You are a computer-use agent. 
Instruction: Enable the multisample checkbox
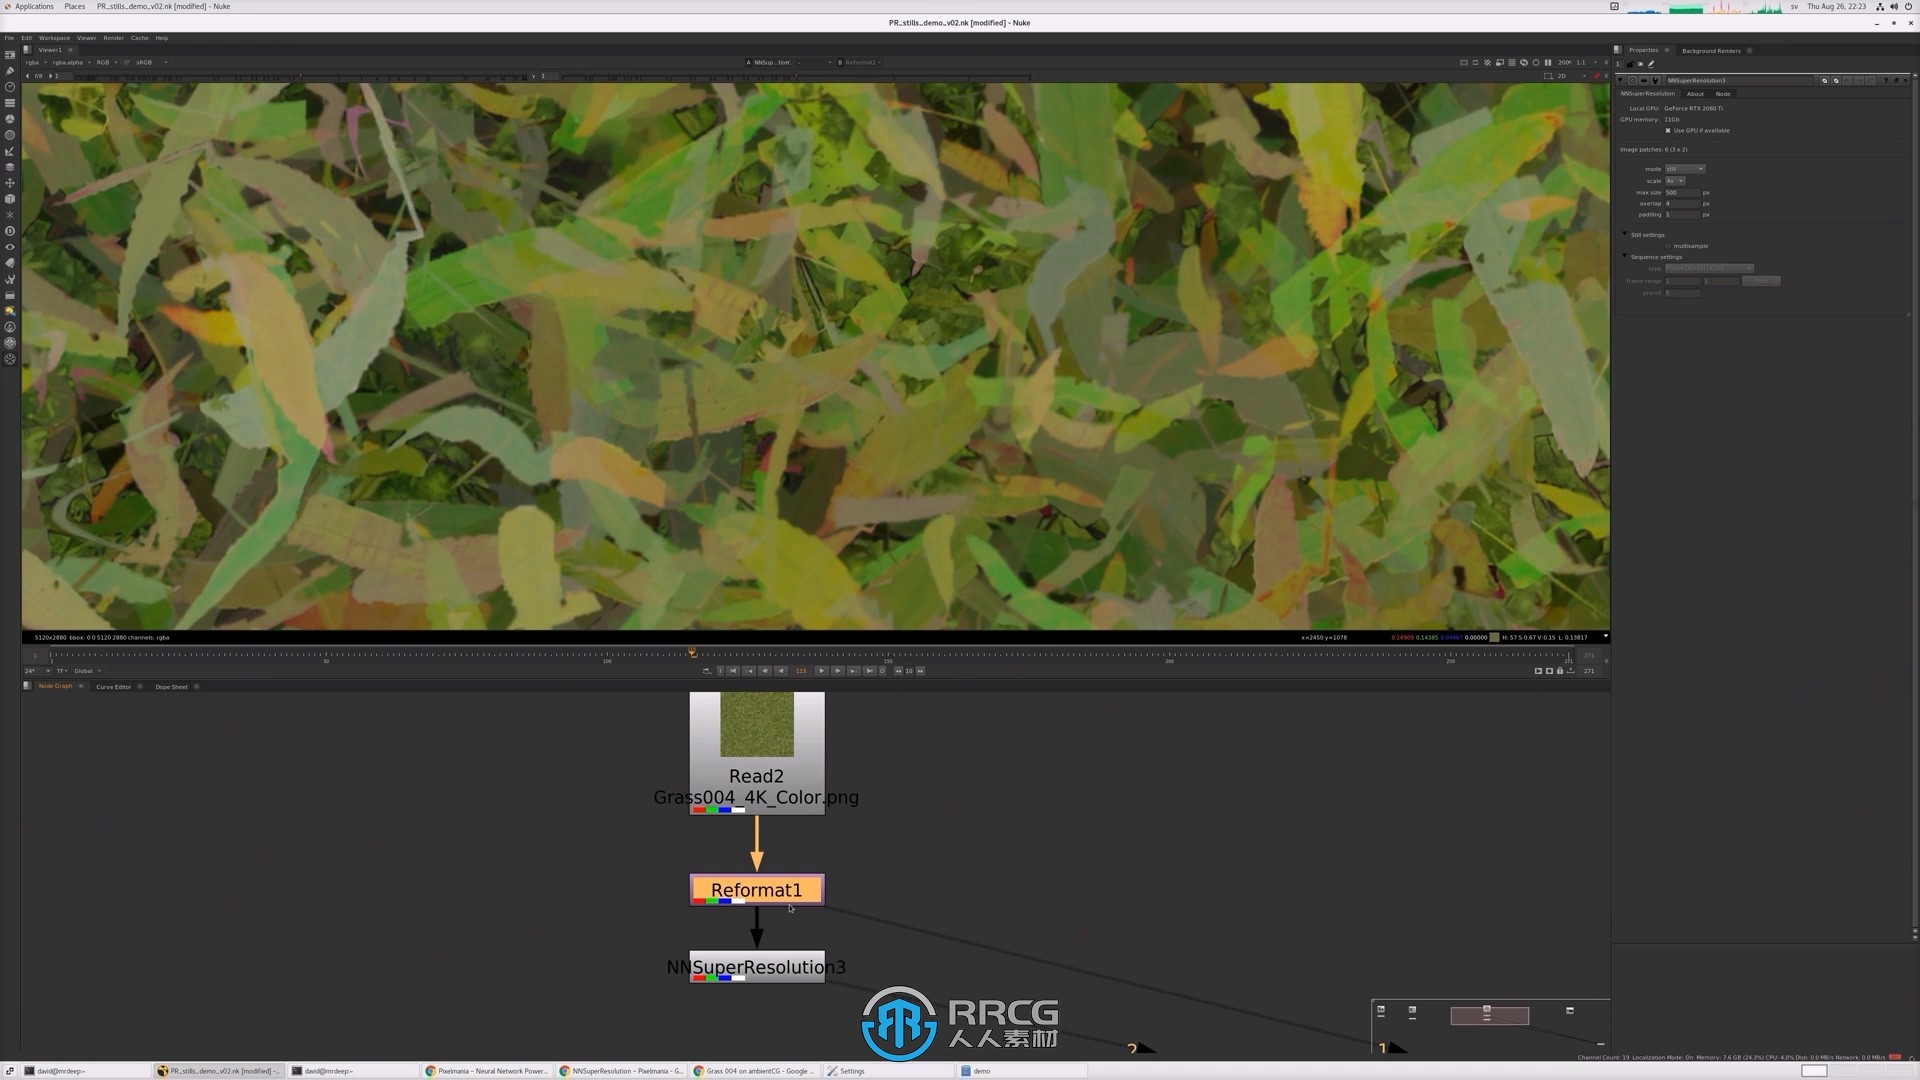(1668, 246)
